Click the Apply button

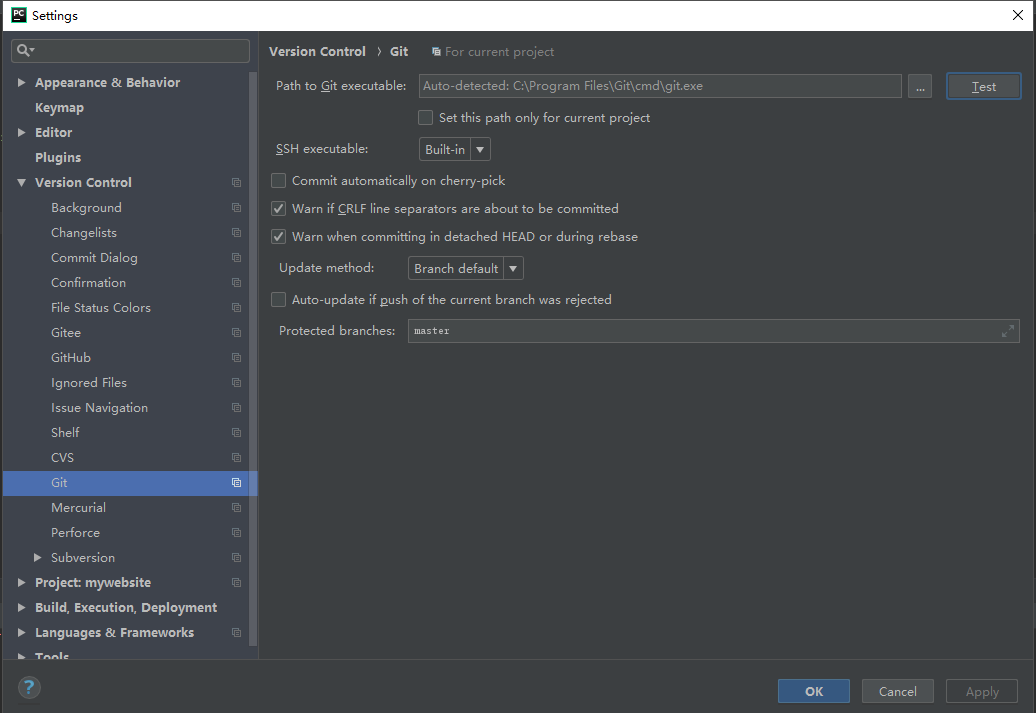(x=982, y=691)
